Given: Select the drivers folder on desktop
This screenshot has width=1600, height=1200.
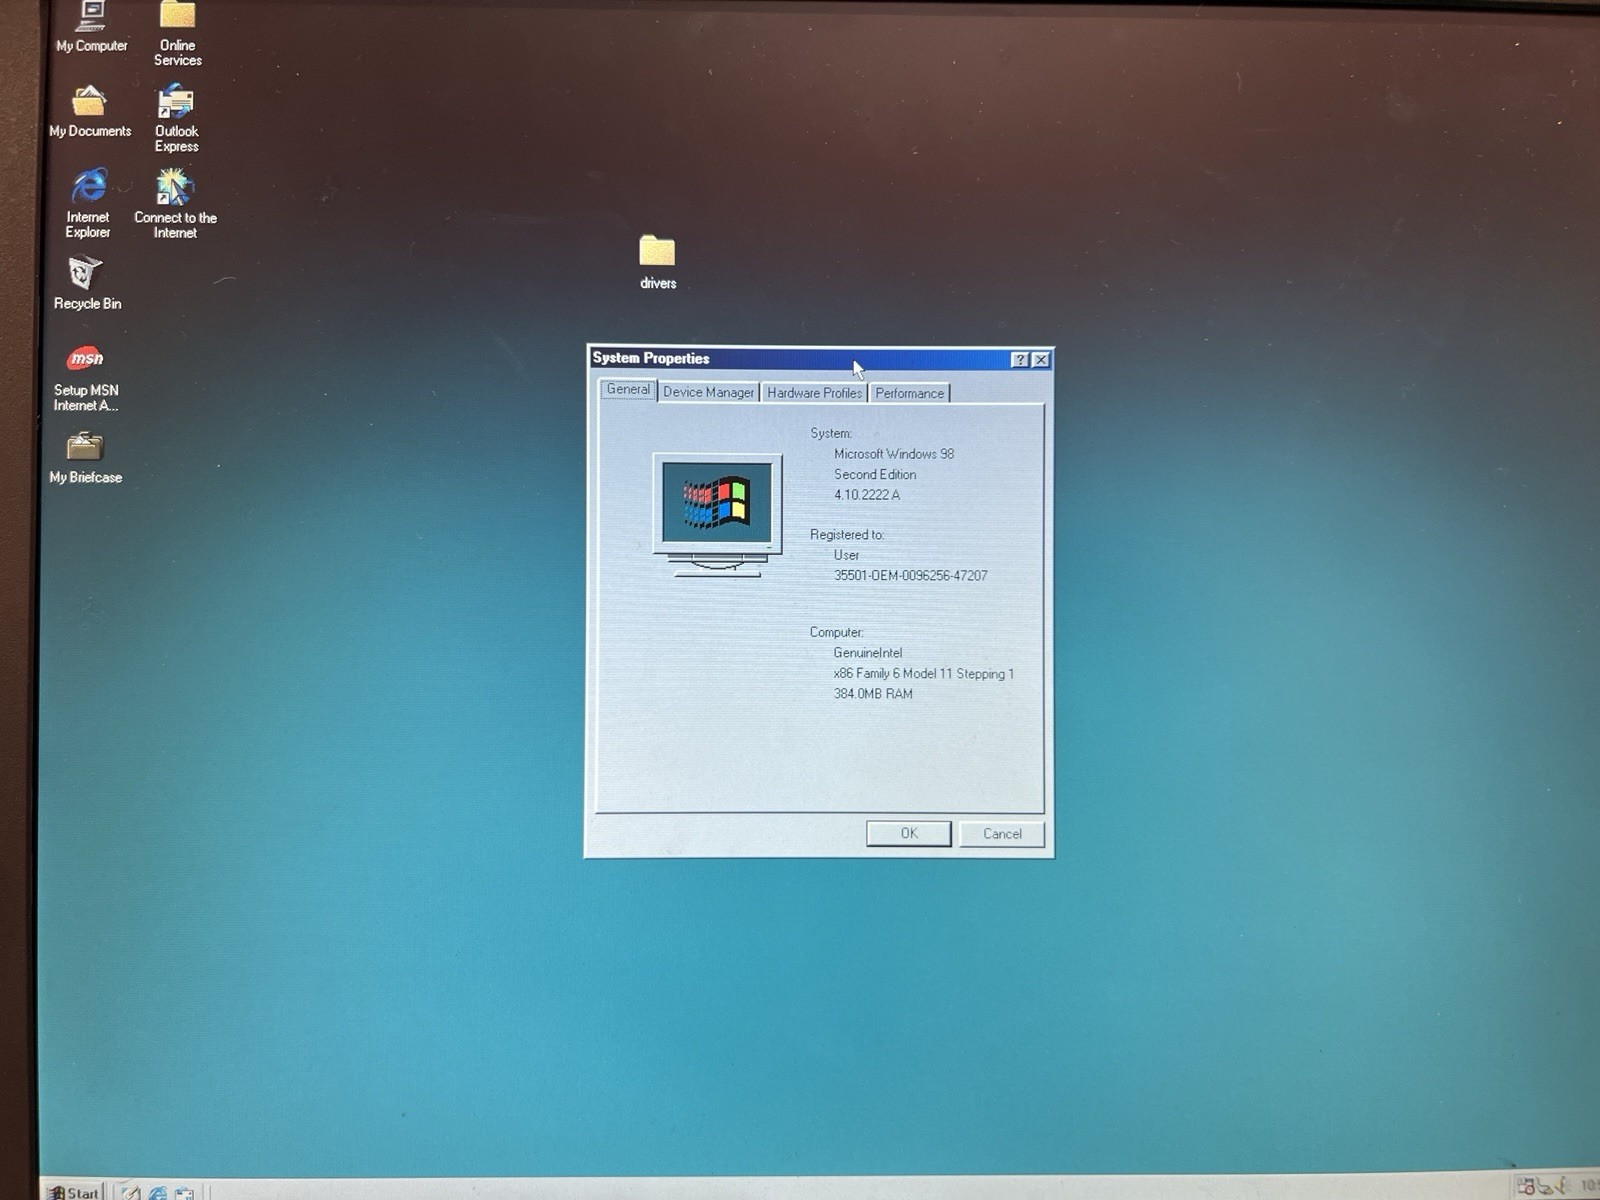Looking at the screenshot, I should 658,262.
